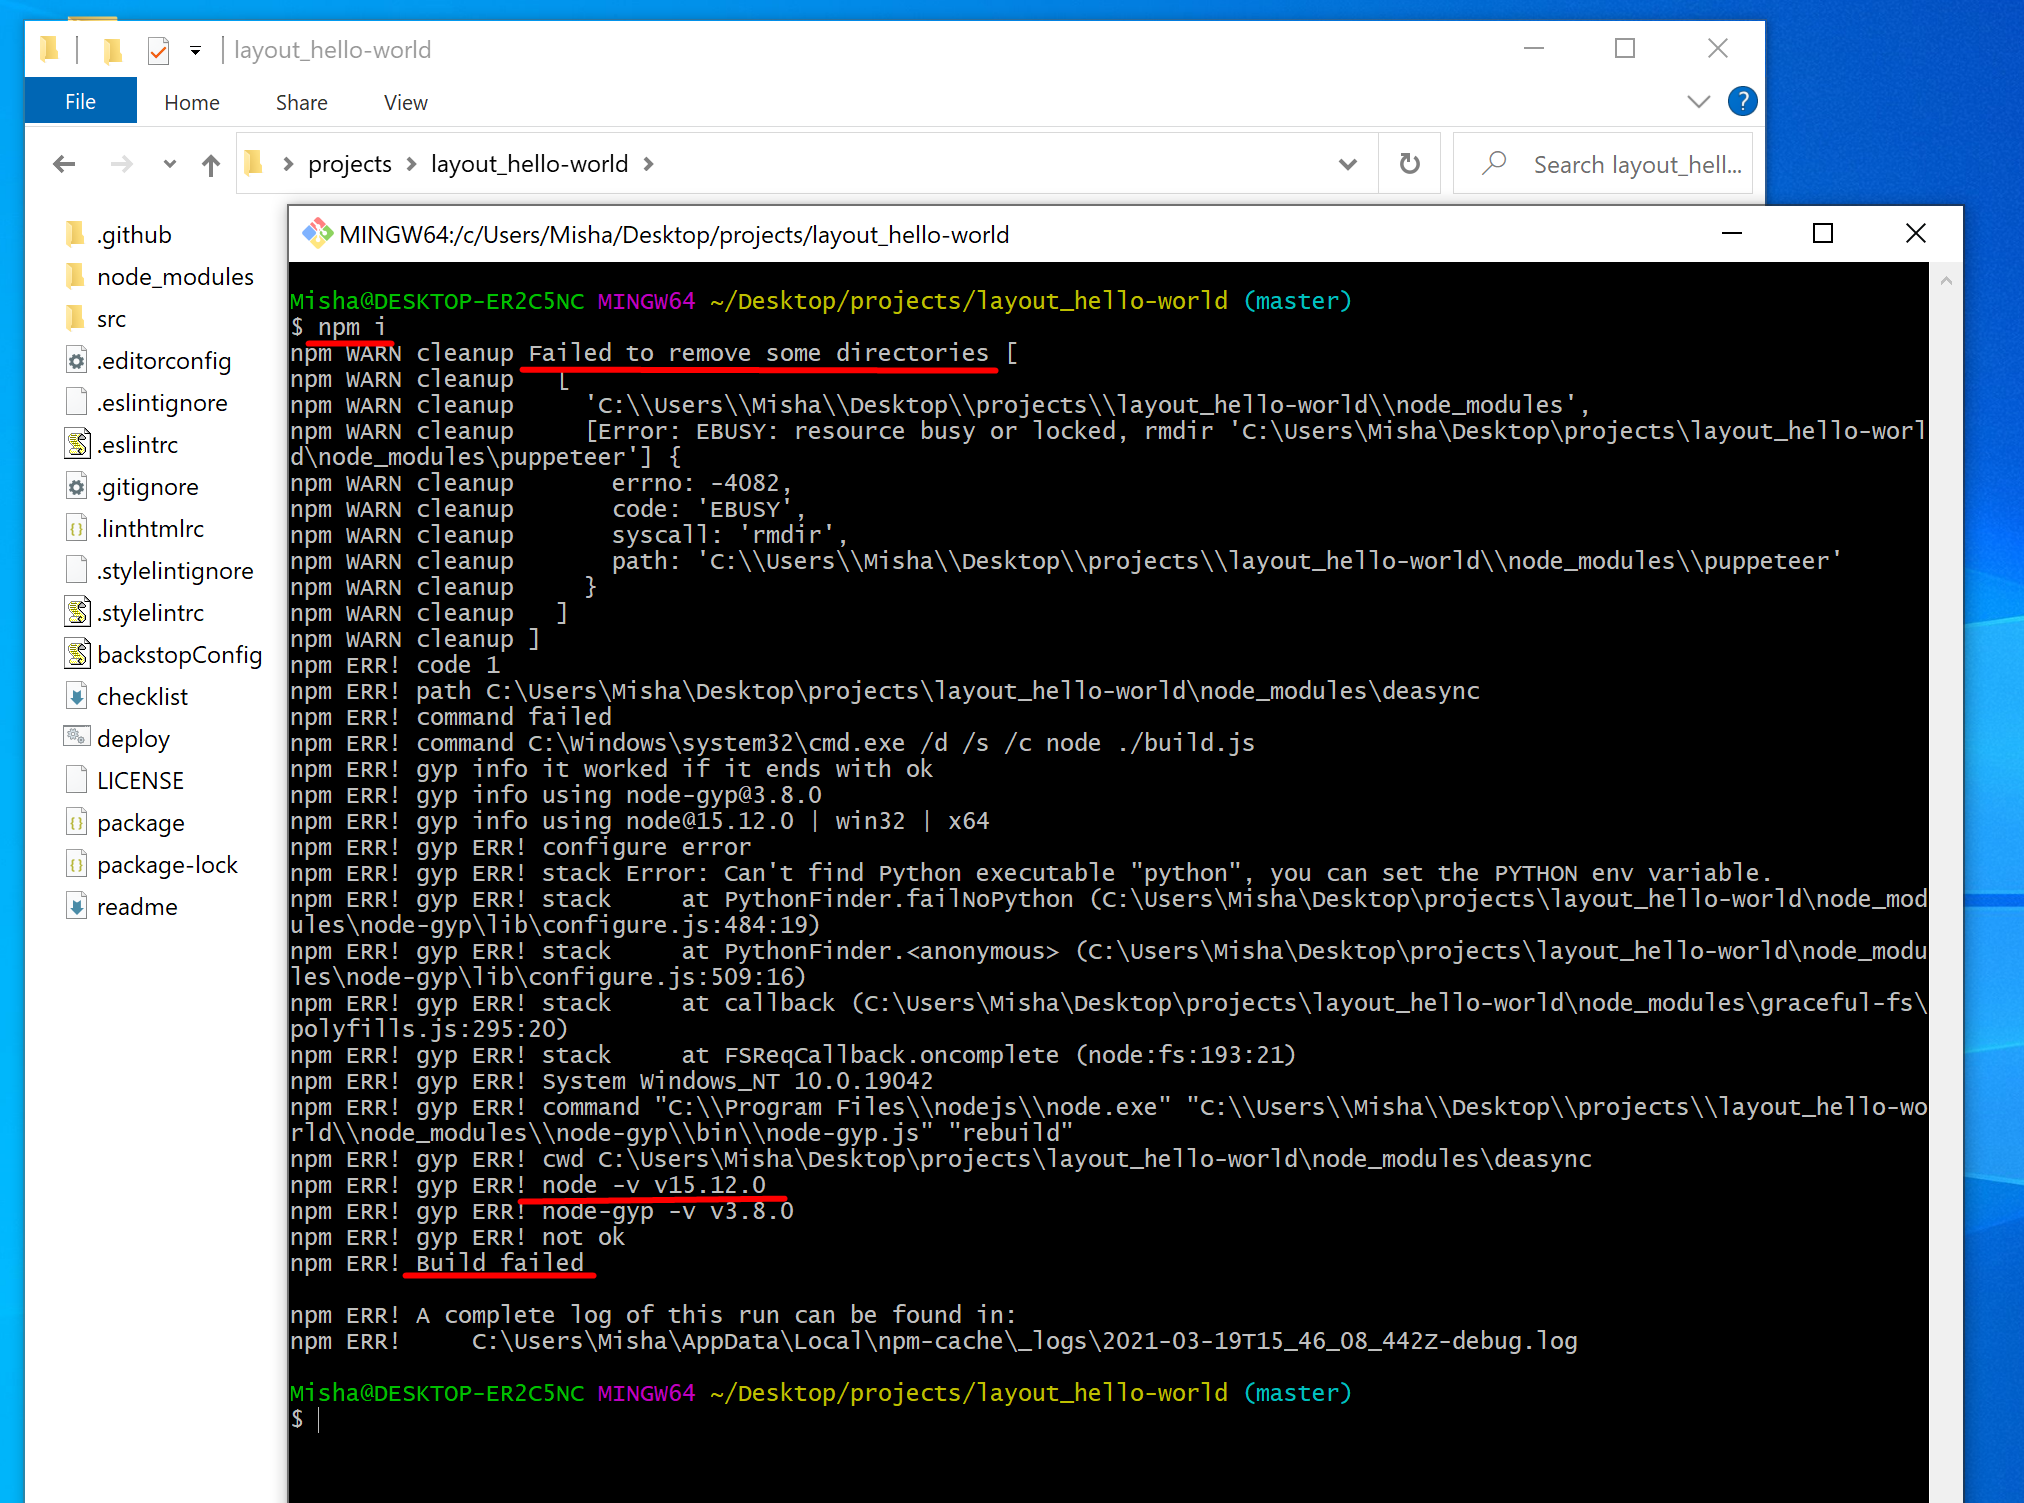Image resolution: width=2024 pixels, height=1503 pixels.
Task: Click the Properties quick access icon
Action: 158,50
